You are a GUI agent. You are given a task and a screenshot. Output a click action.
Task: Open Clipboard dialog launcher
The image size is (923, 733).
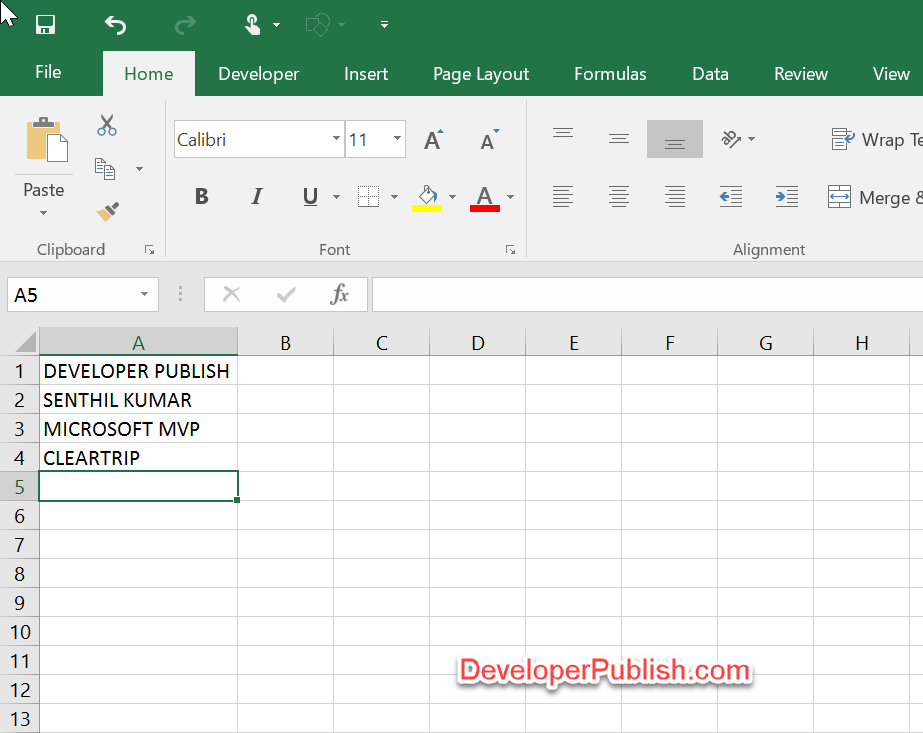point(150,250)
